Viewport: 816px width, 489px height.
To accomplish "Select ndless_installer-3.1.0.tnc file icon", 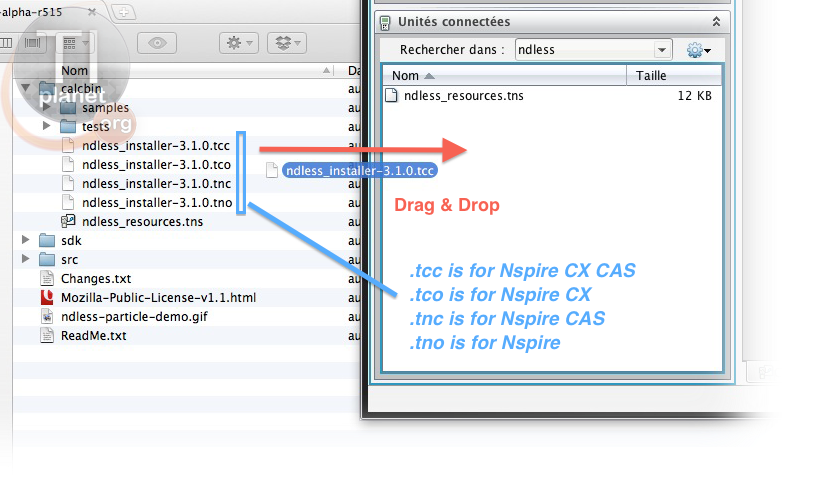I will [68, 183].
